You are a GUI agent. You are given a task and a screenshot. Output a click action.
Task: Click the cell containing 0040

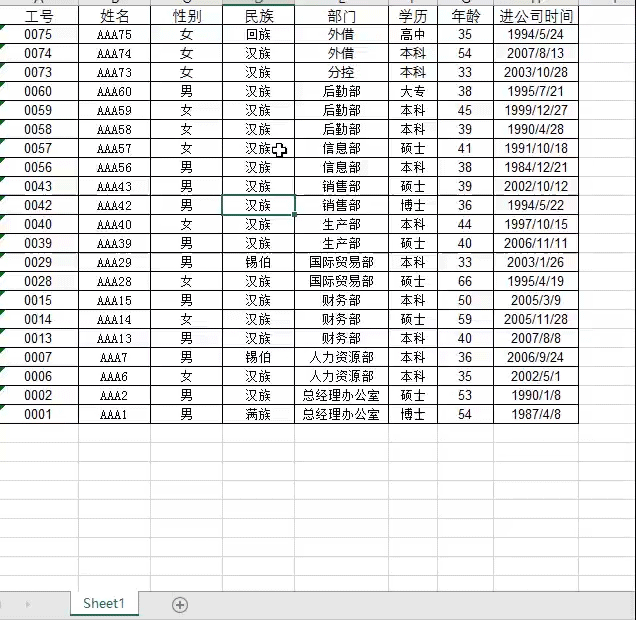(x=39, y=224)
